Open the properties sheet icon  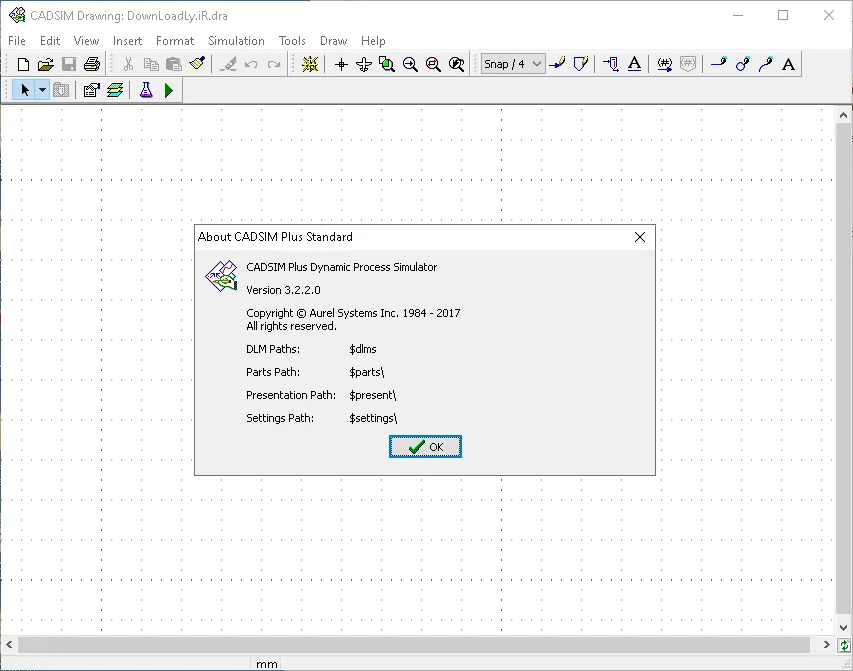[91, 90]
